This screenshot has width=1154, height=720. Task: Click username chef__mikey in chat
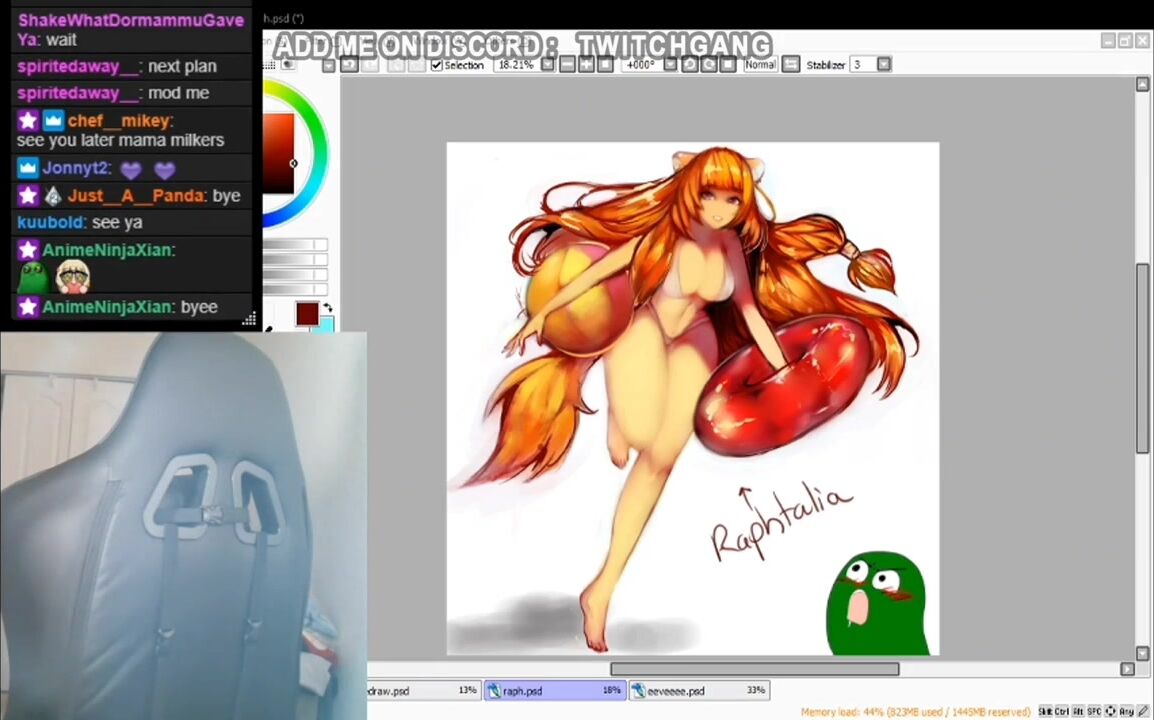[x=120, y=121]
